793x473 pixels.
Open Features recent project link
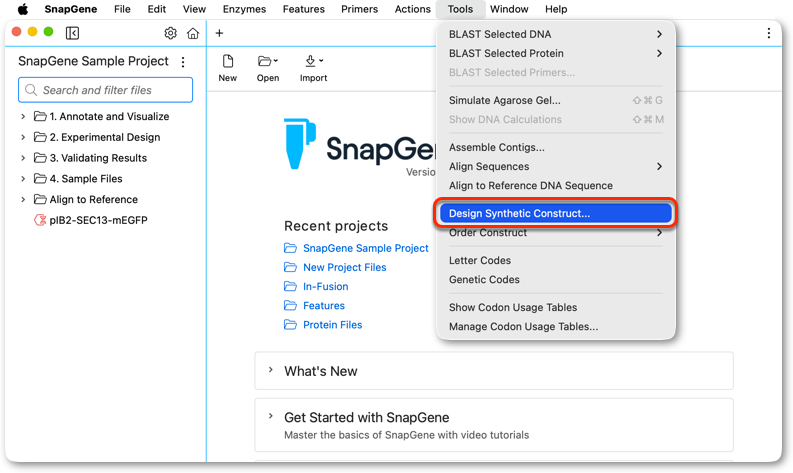(x=324, y=306)
